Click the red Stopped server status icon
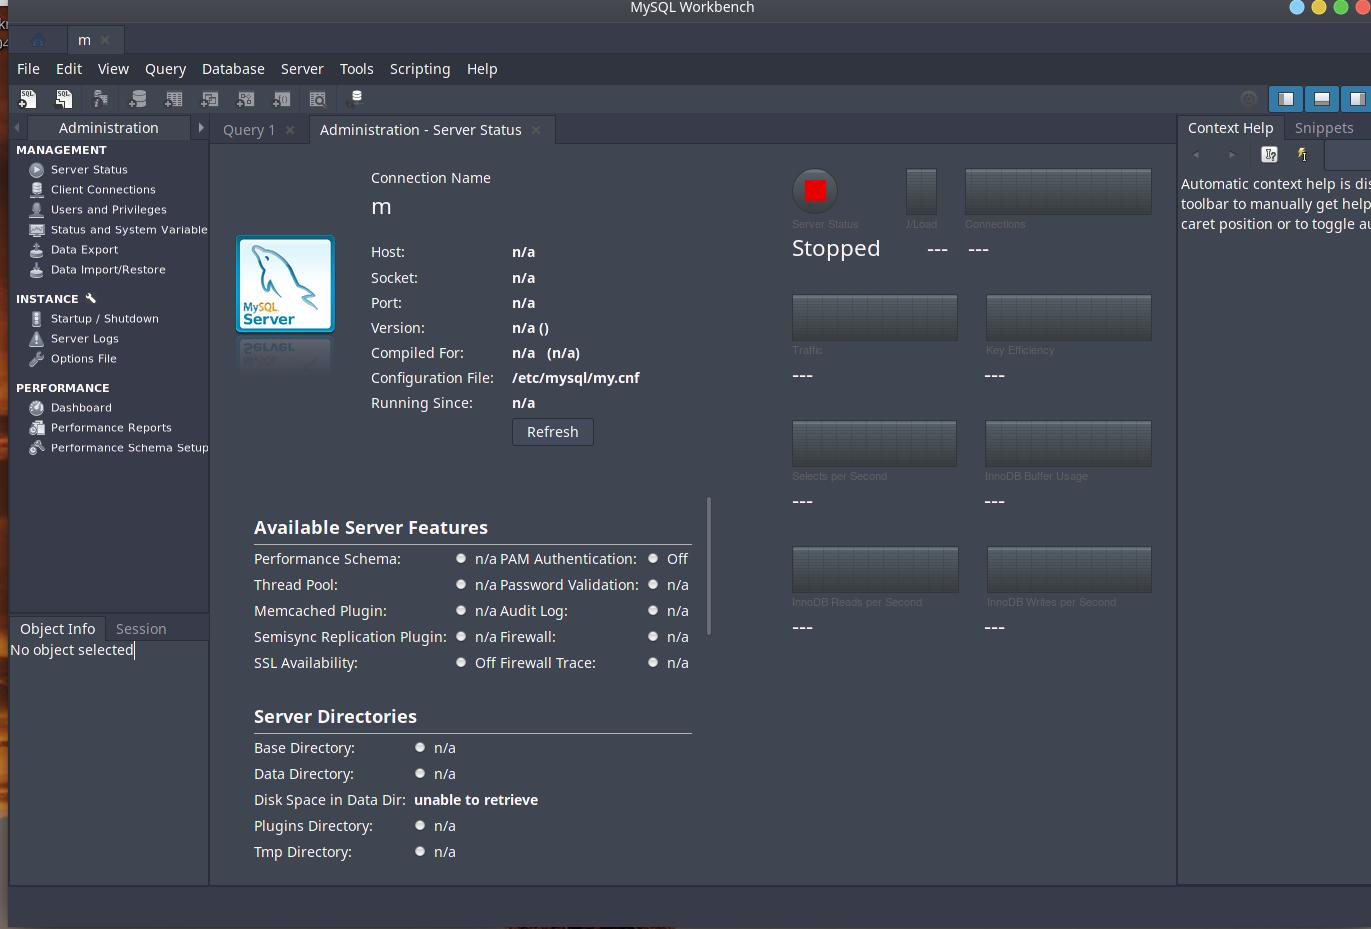1371x929 pixels. coord(815,190)
